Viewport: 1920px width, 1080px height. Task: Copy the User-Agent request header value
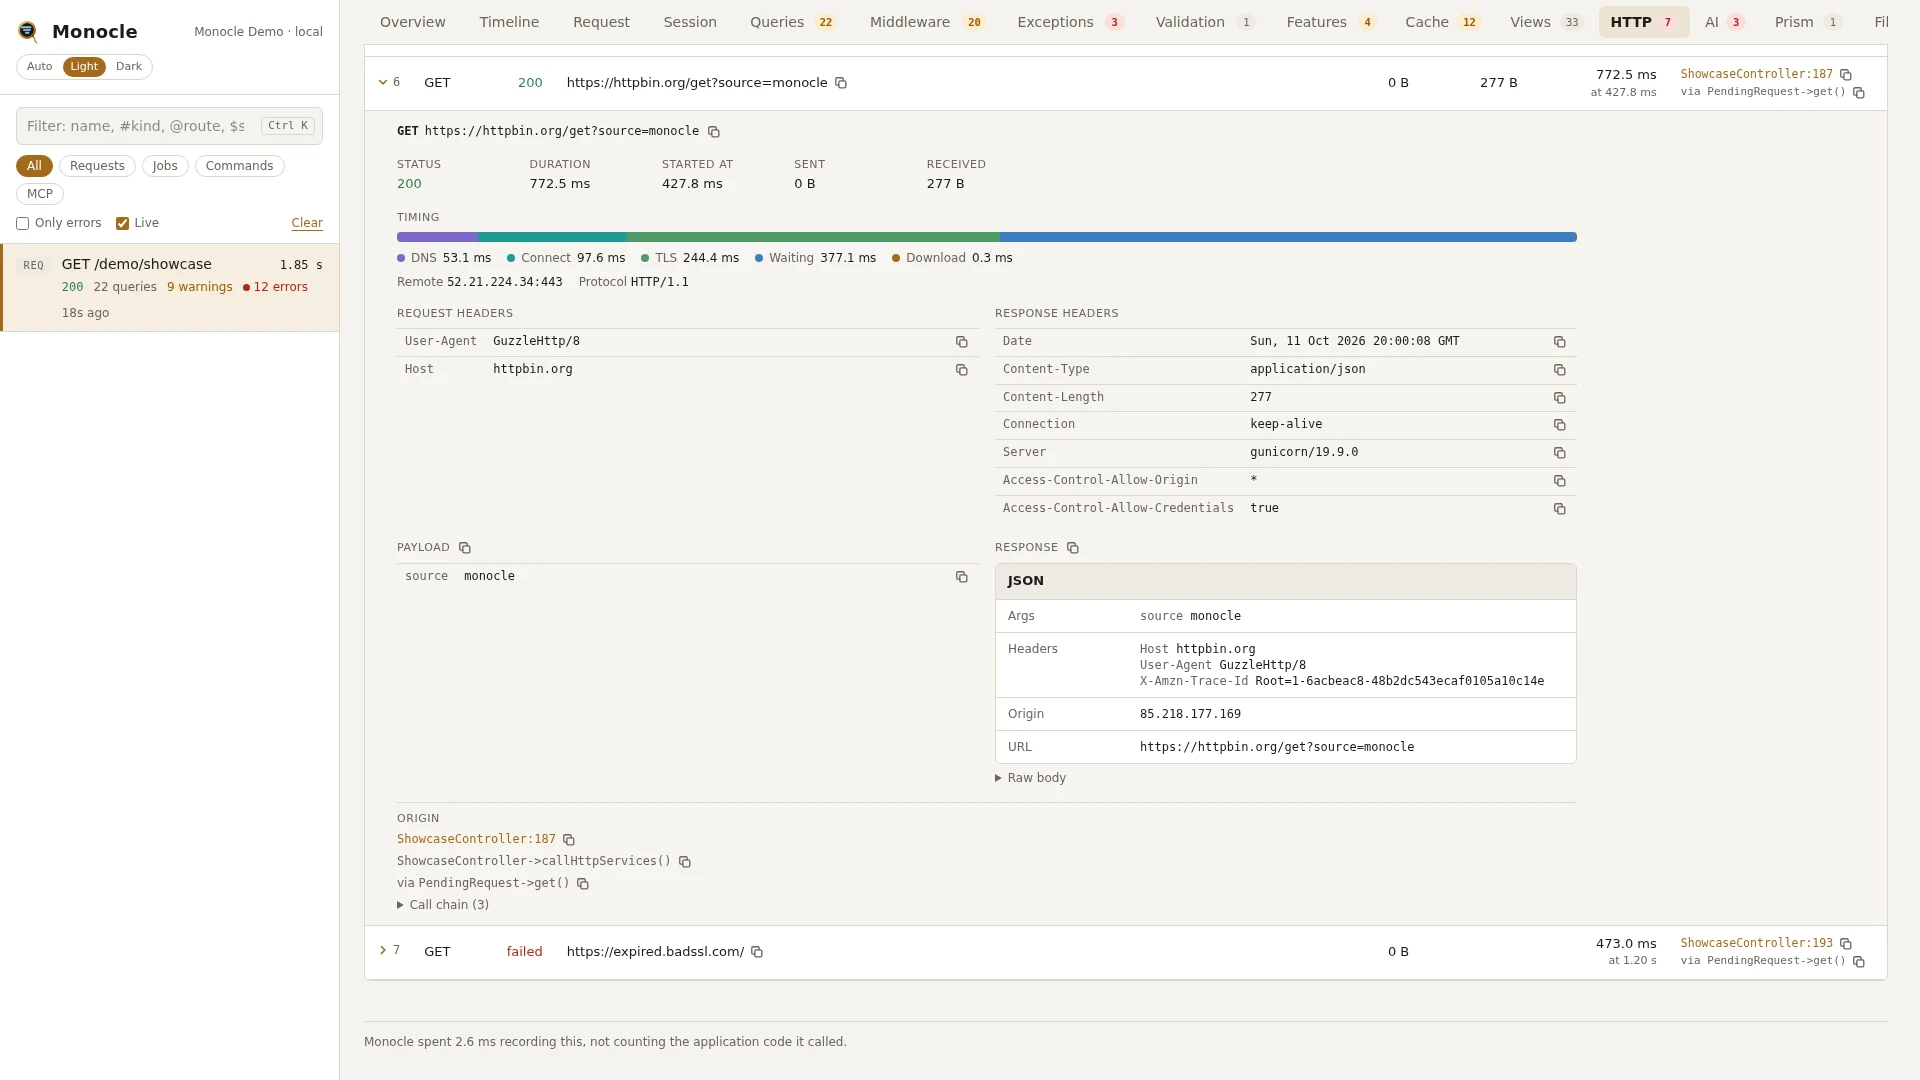coord(961,342)
